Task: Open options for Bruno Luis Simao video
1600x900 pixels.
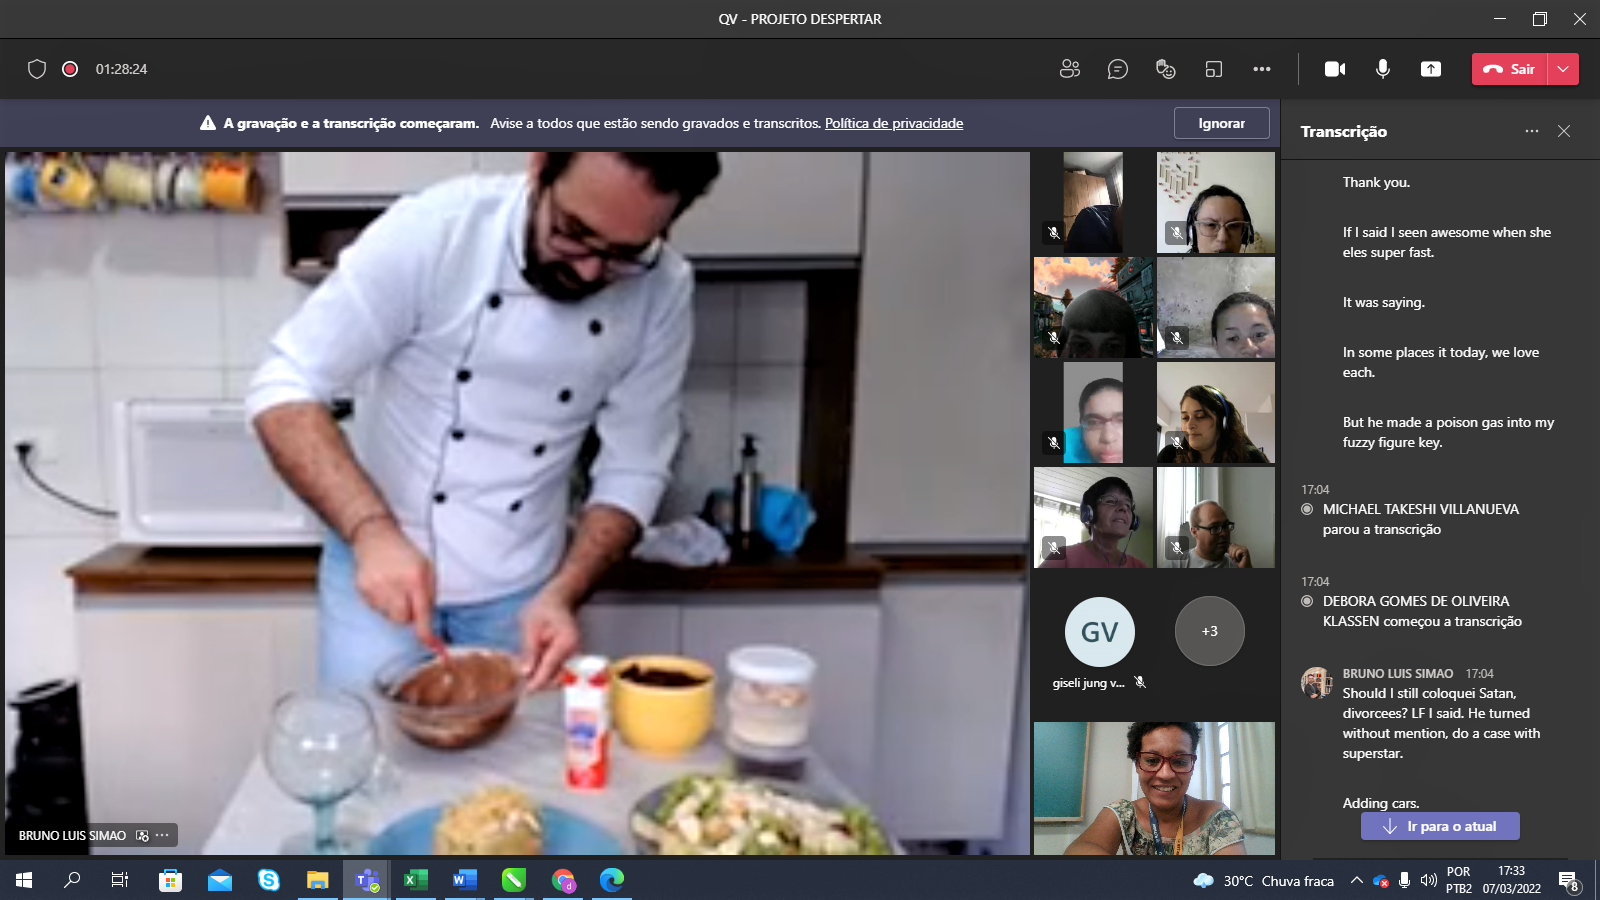Action: pos(163,835)
